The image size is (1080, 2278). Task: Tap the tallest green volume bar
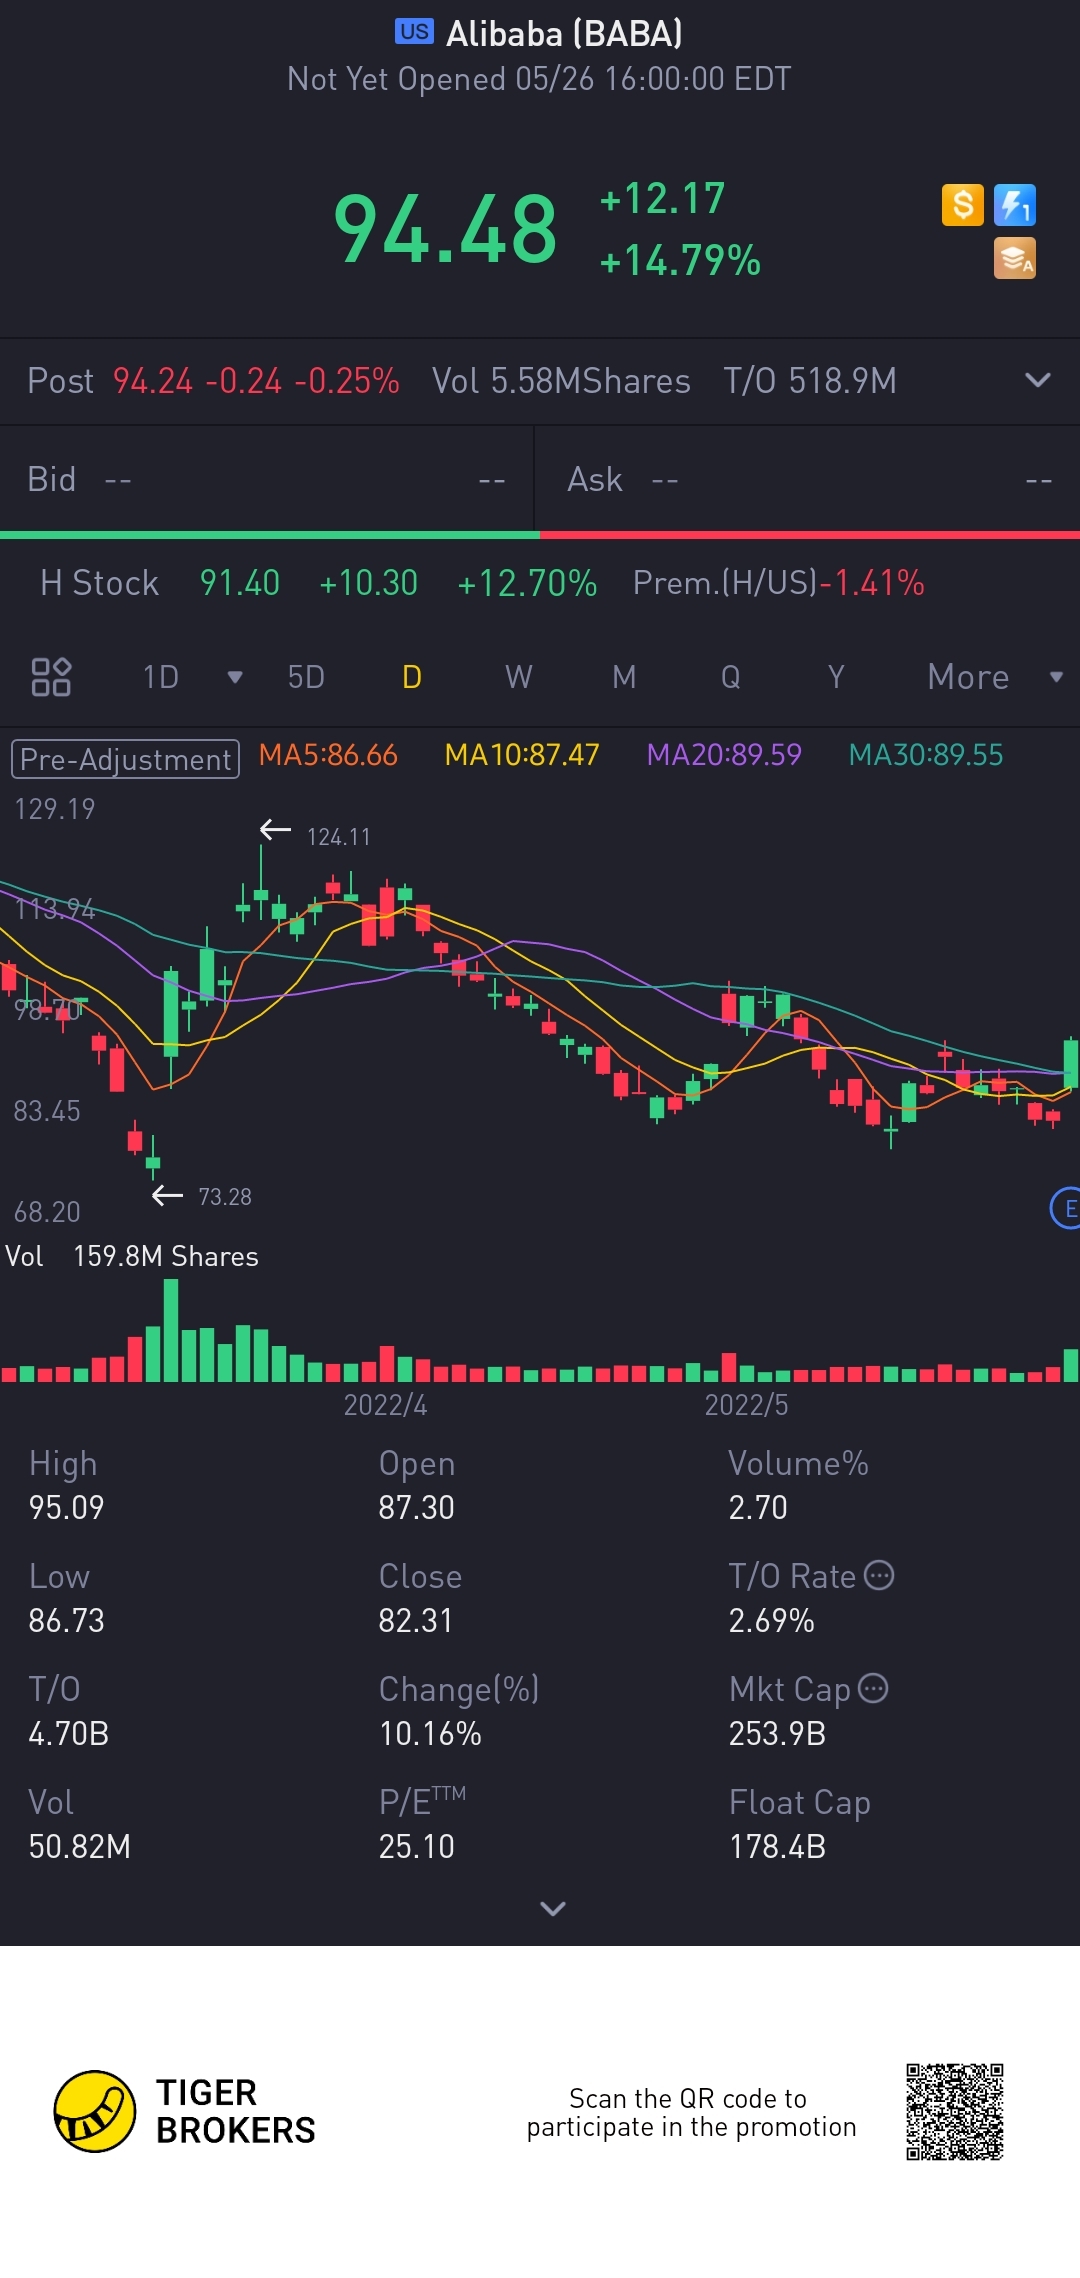(x=171, y=1331)
